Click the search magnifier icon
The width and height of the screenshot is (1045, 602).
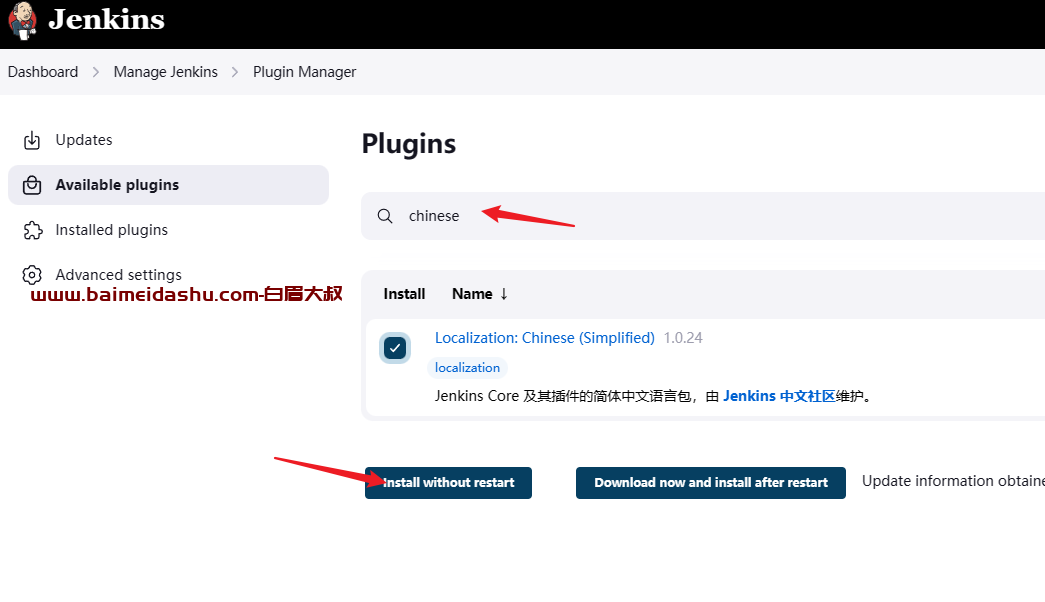click(x=385, y=216)
